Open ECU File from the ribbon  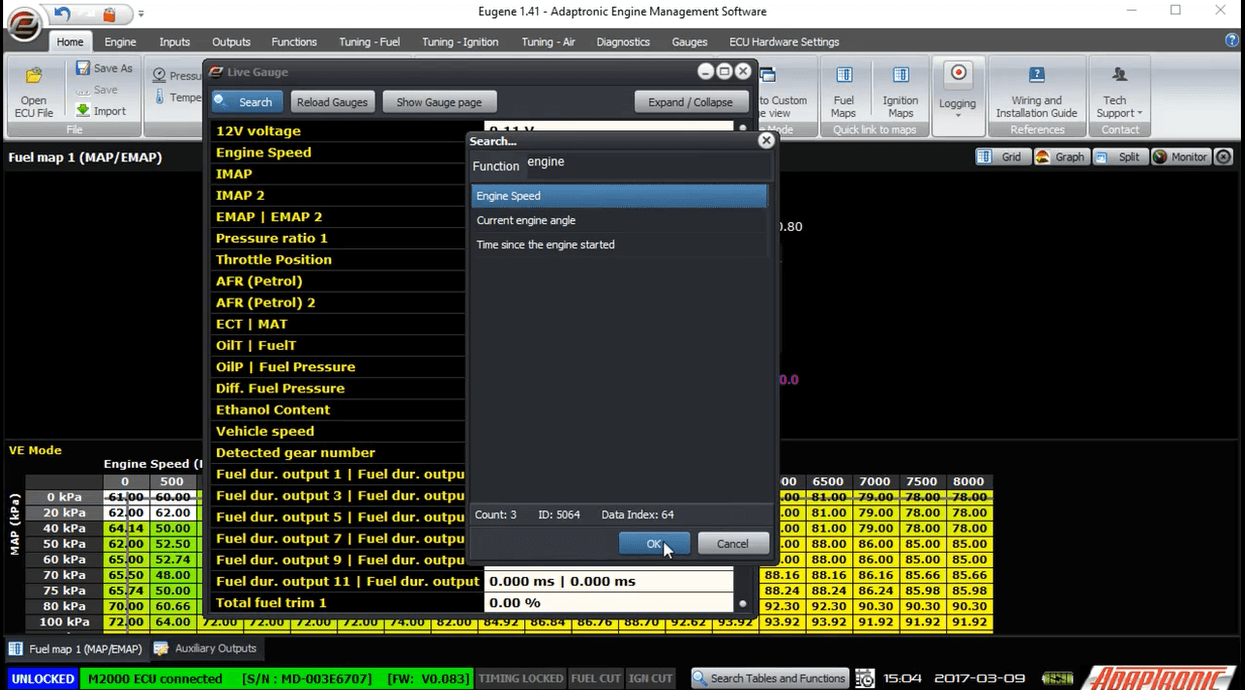(33, 92)
